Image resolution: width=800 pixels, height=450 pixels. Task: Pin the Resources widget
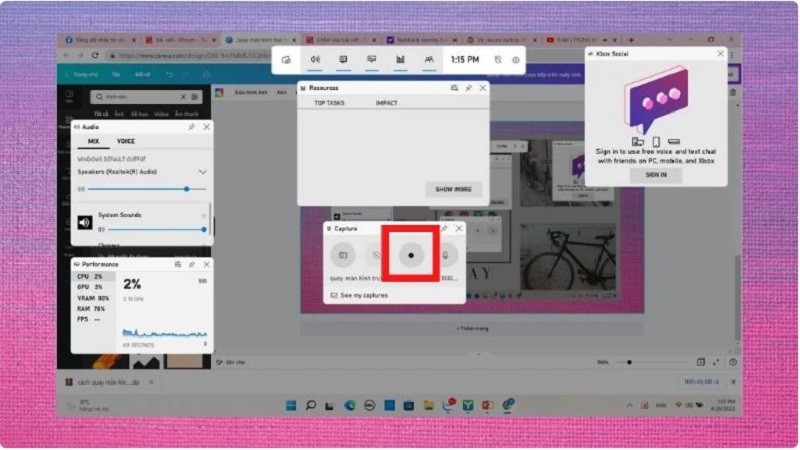[x=470, y=88]
